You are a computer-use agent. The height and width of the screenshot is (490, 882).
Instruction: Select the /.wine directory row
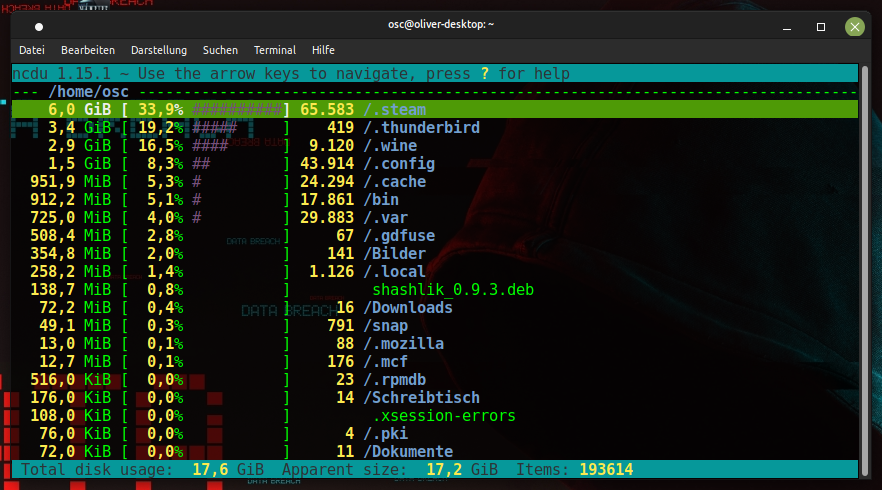coord(435,146)
